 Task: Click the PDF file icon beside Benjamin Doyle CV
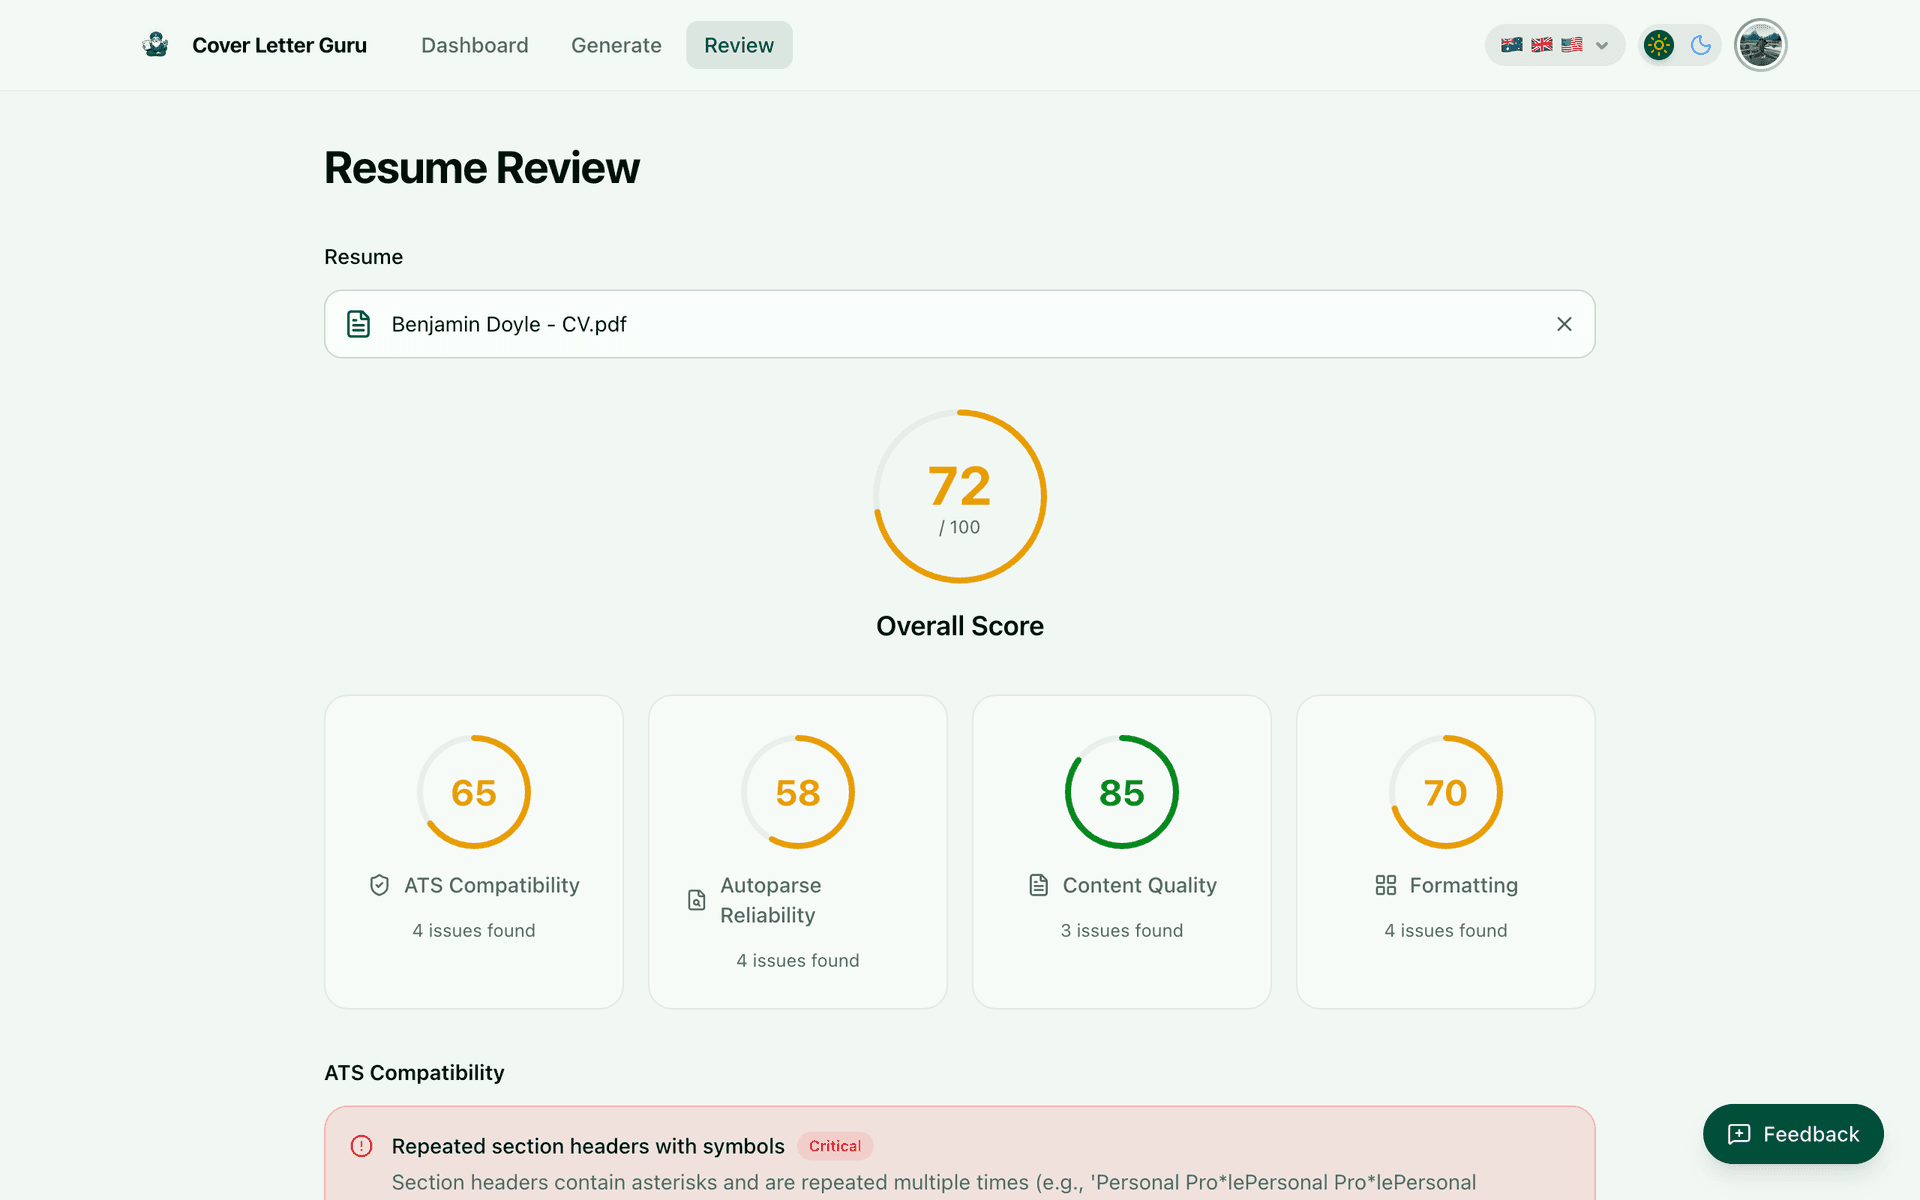click(x=358, y=323)
